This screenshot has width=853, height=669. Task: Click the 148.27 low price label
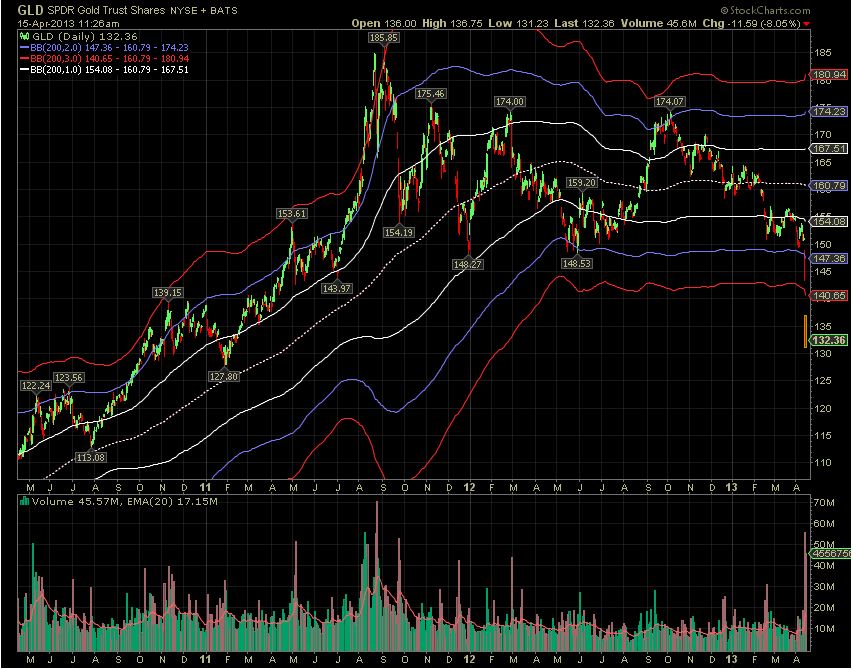[x=467, y=264]
